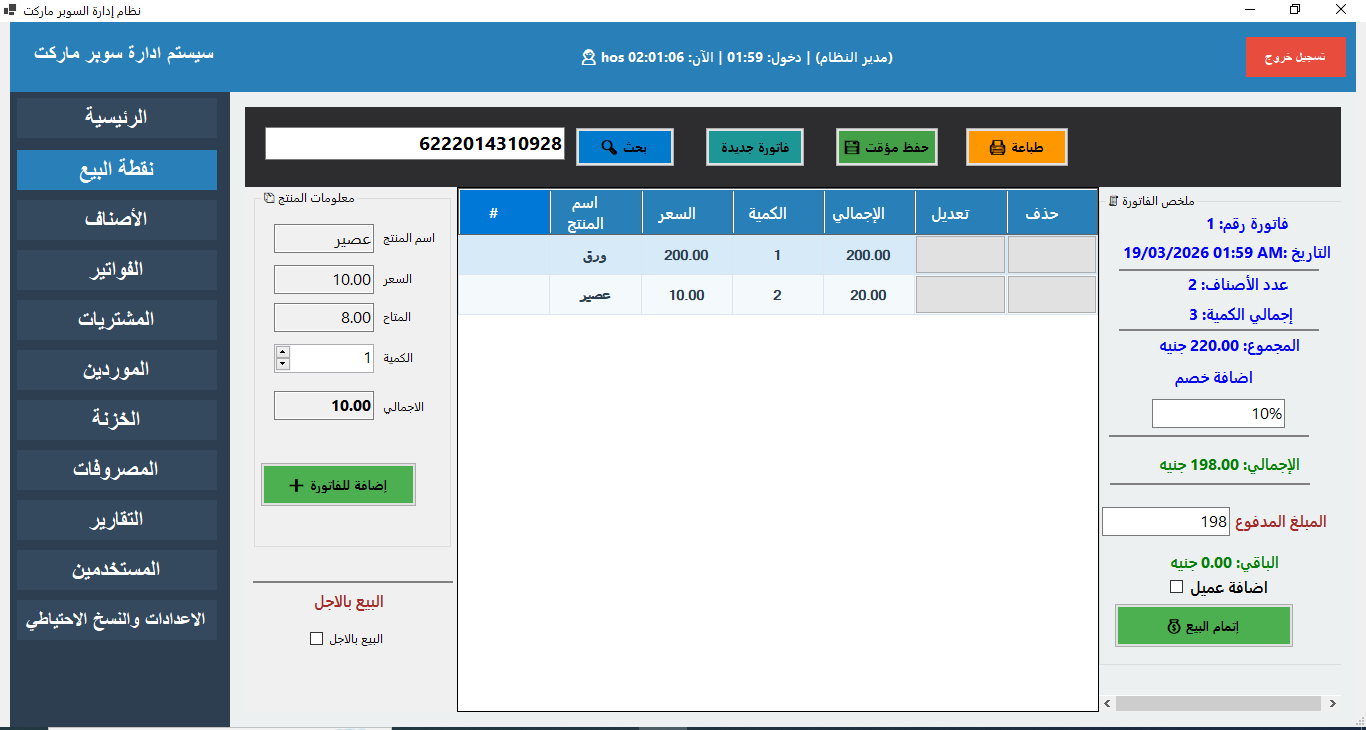
Task: Focus the barcode search input field
Action: [415, 143]
